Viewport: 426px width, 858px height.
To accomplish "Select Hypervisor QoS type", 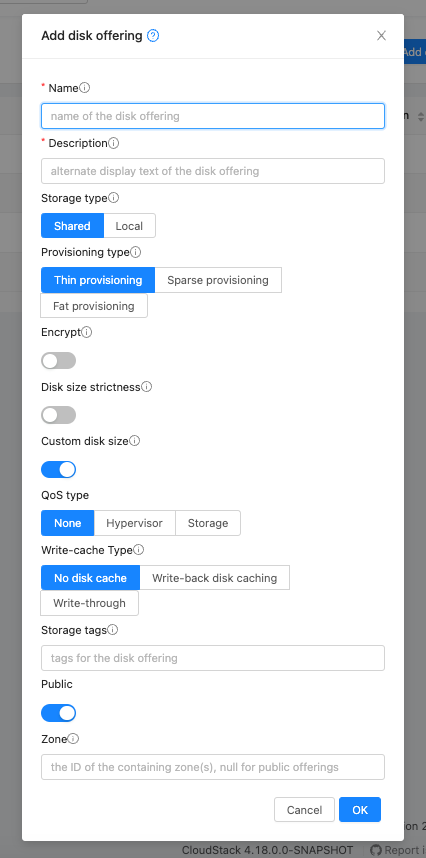I will tap(135, 523).
